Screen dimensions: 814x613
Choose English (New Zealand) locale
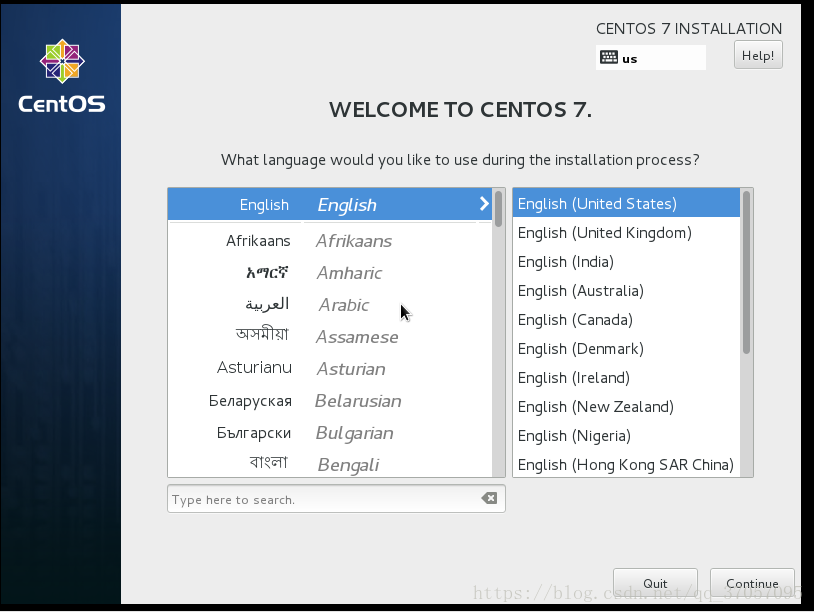(x=626, y=407)
